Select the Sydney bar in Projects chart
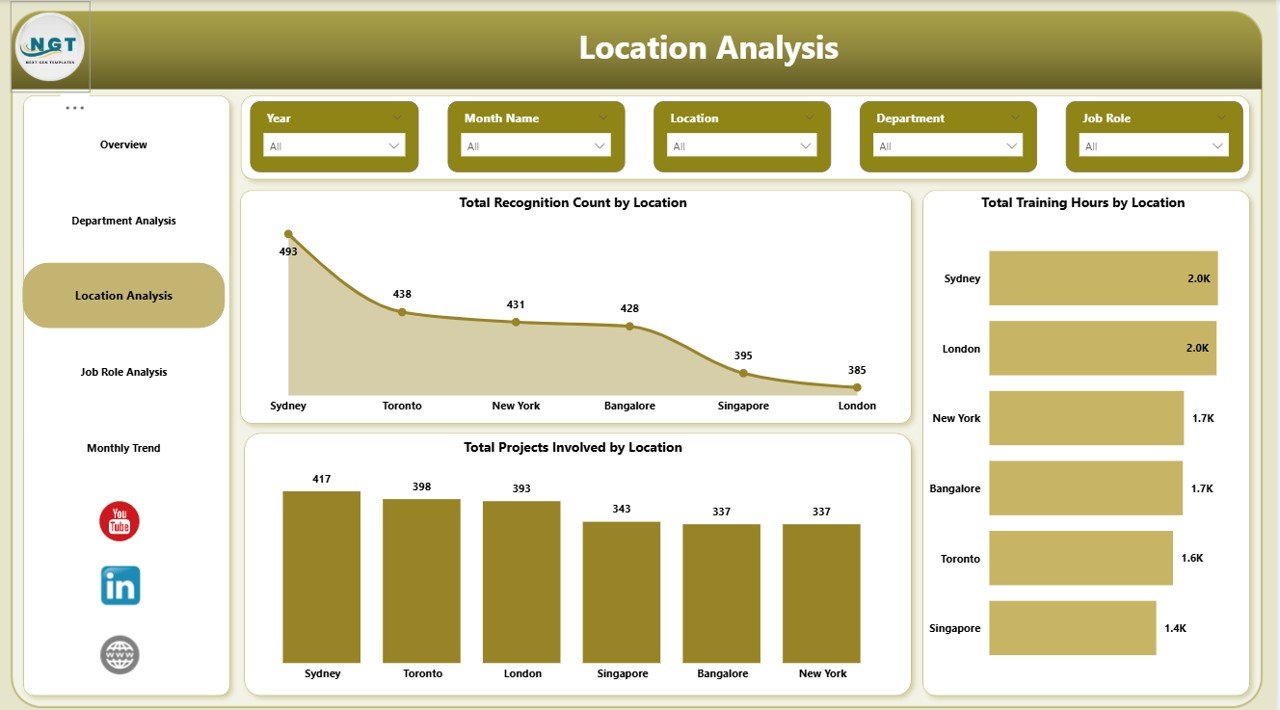 [321, 575]
